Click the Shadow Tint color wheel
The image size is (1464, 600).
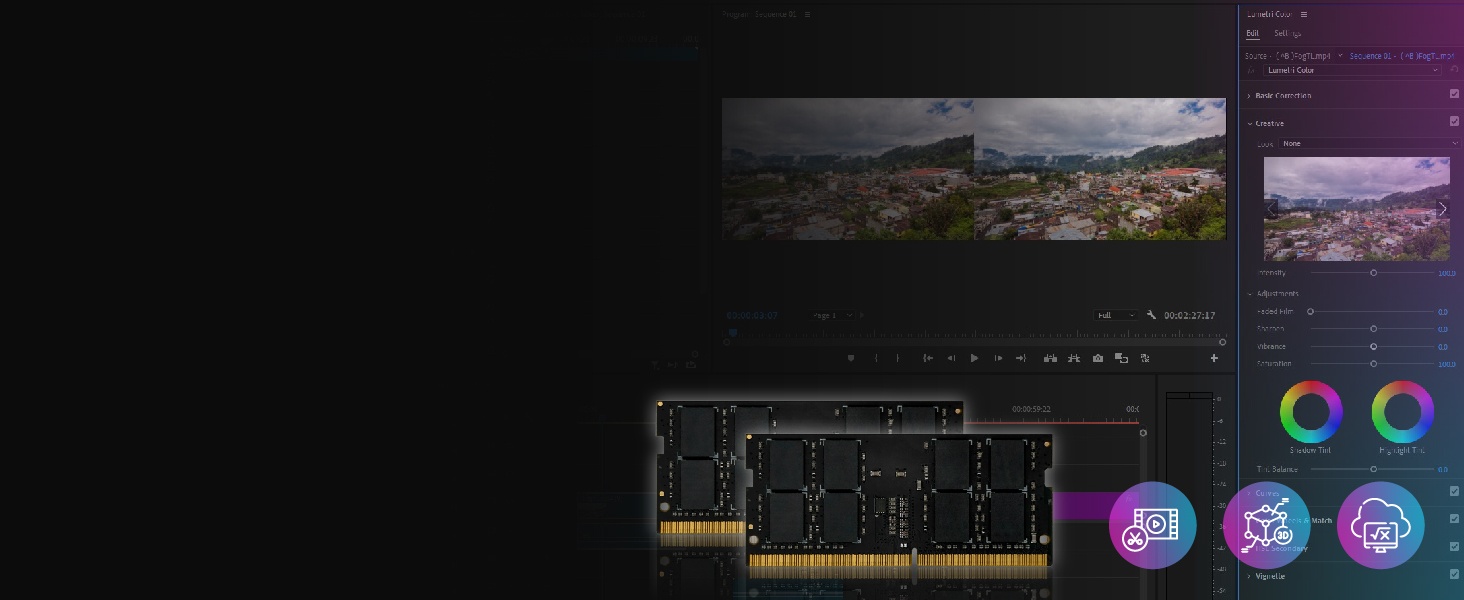[1311, 411]
